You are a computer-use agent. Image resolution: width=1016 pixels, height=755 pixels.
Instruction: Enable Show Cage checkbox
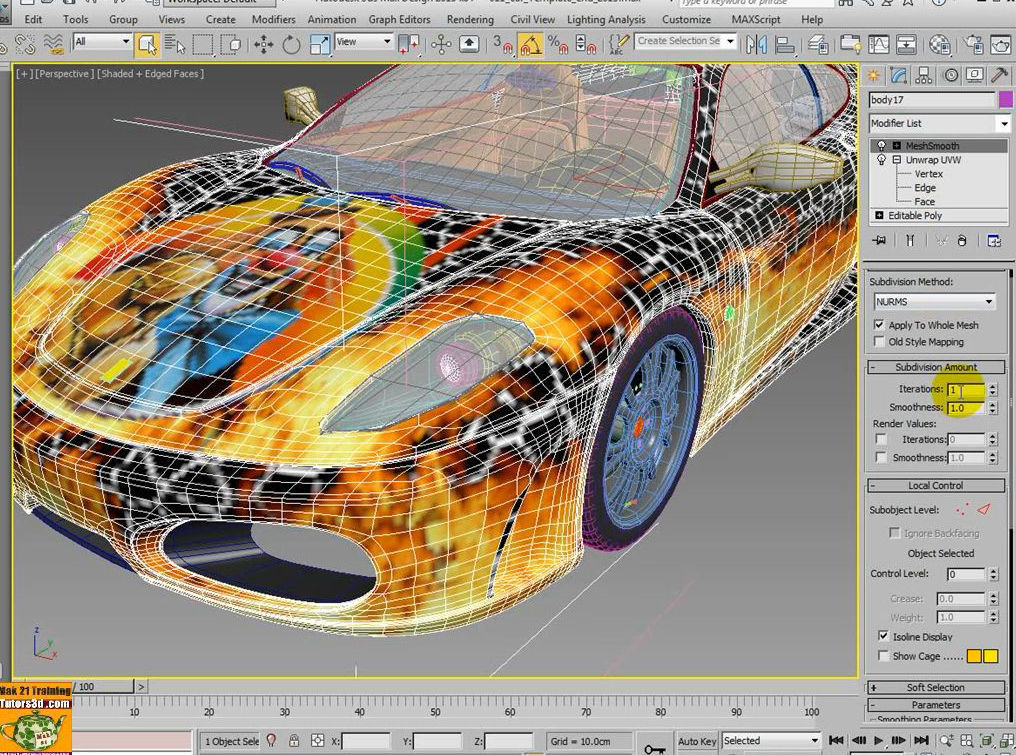click(883, 656)
